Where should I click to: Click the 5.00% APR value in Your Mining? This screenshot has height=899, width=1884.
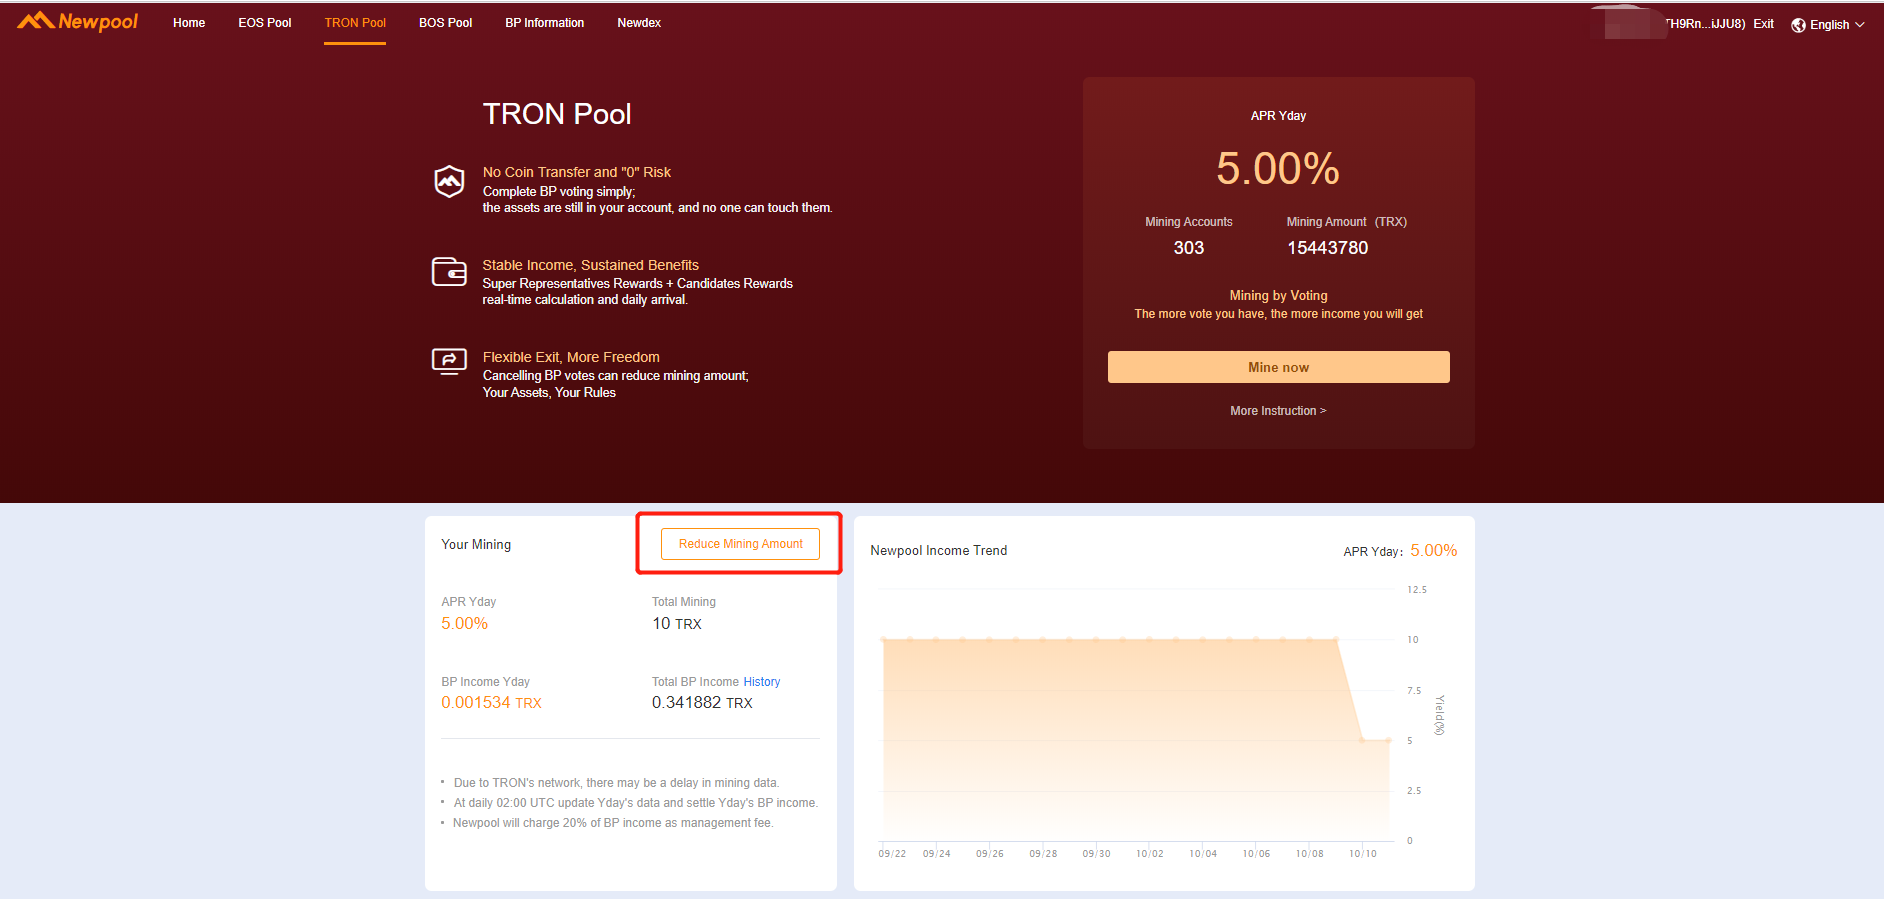click(x=464, y=624)
